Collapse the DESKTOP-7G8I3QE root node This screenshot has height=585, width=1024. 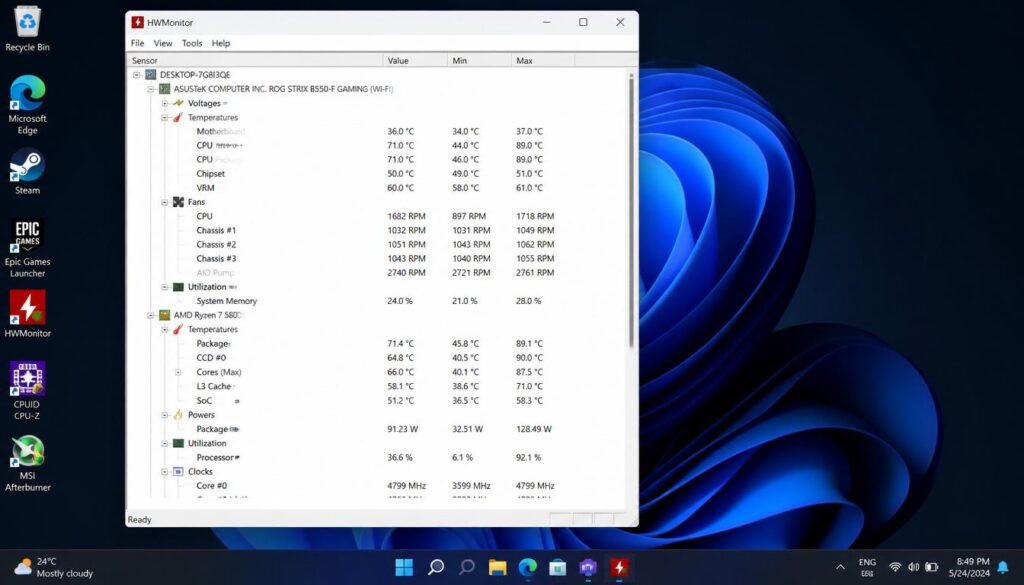click(x=136, y=74)
